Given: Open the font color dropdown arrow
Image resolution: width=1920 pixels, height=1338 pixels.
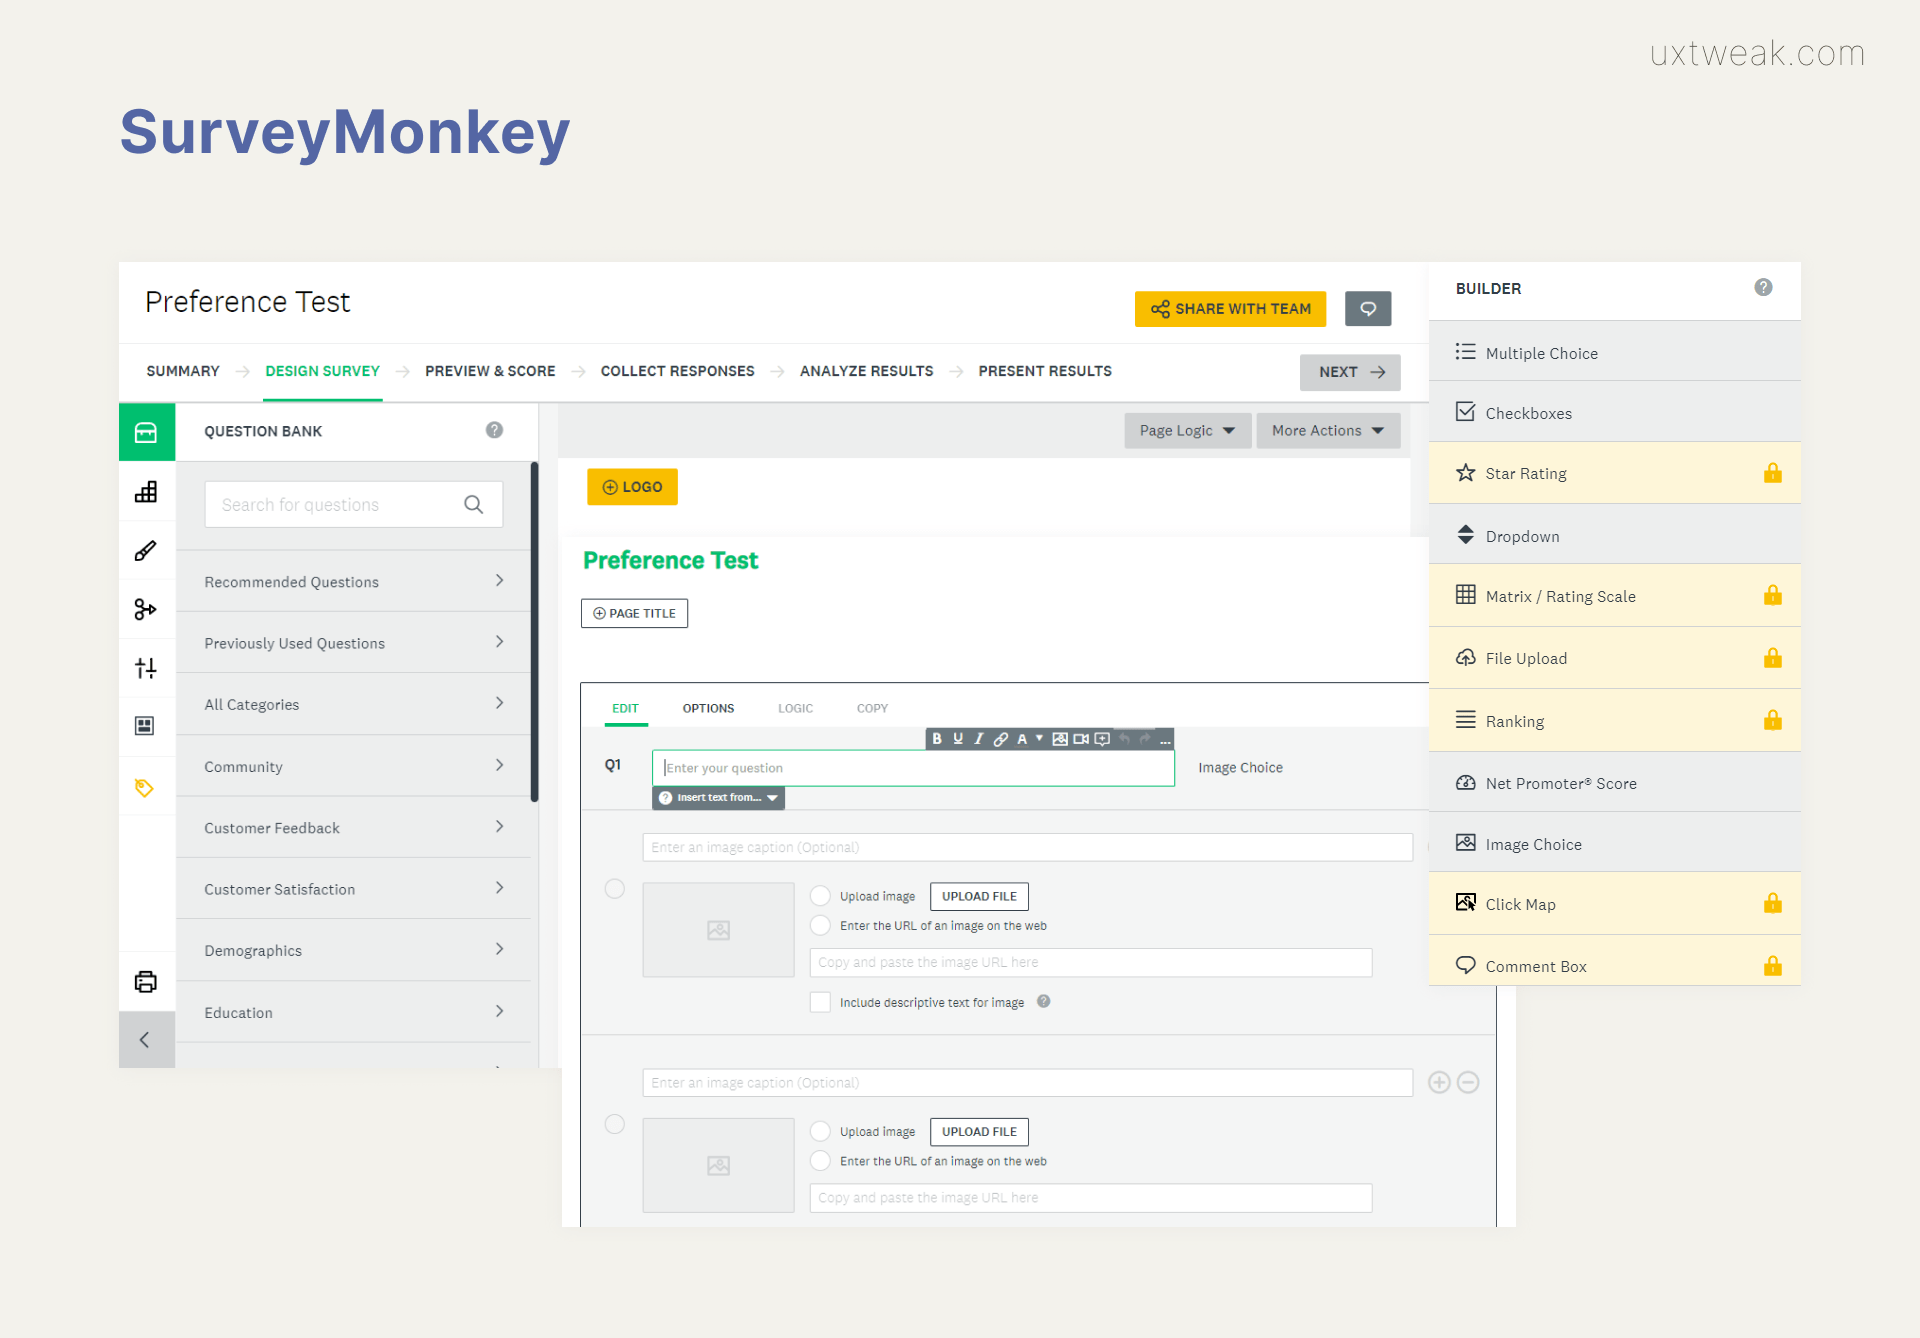Looking at the screenshot, I should click(1040, 738).
